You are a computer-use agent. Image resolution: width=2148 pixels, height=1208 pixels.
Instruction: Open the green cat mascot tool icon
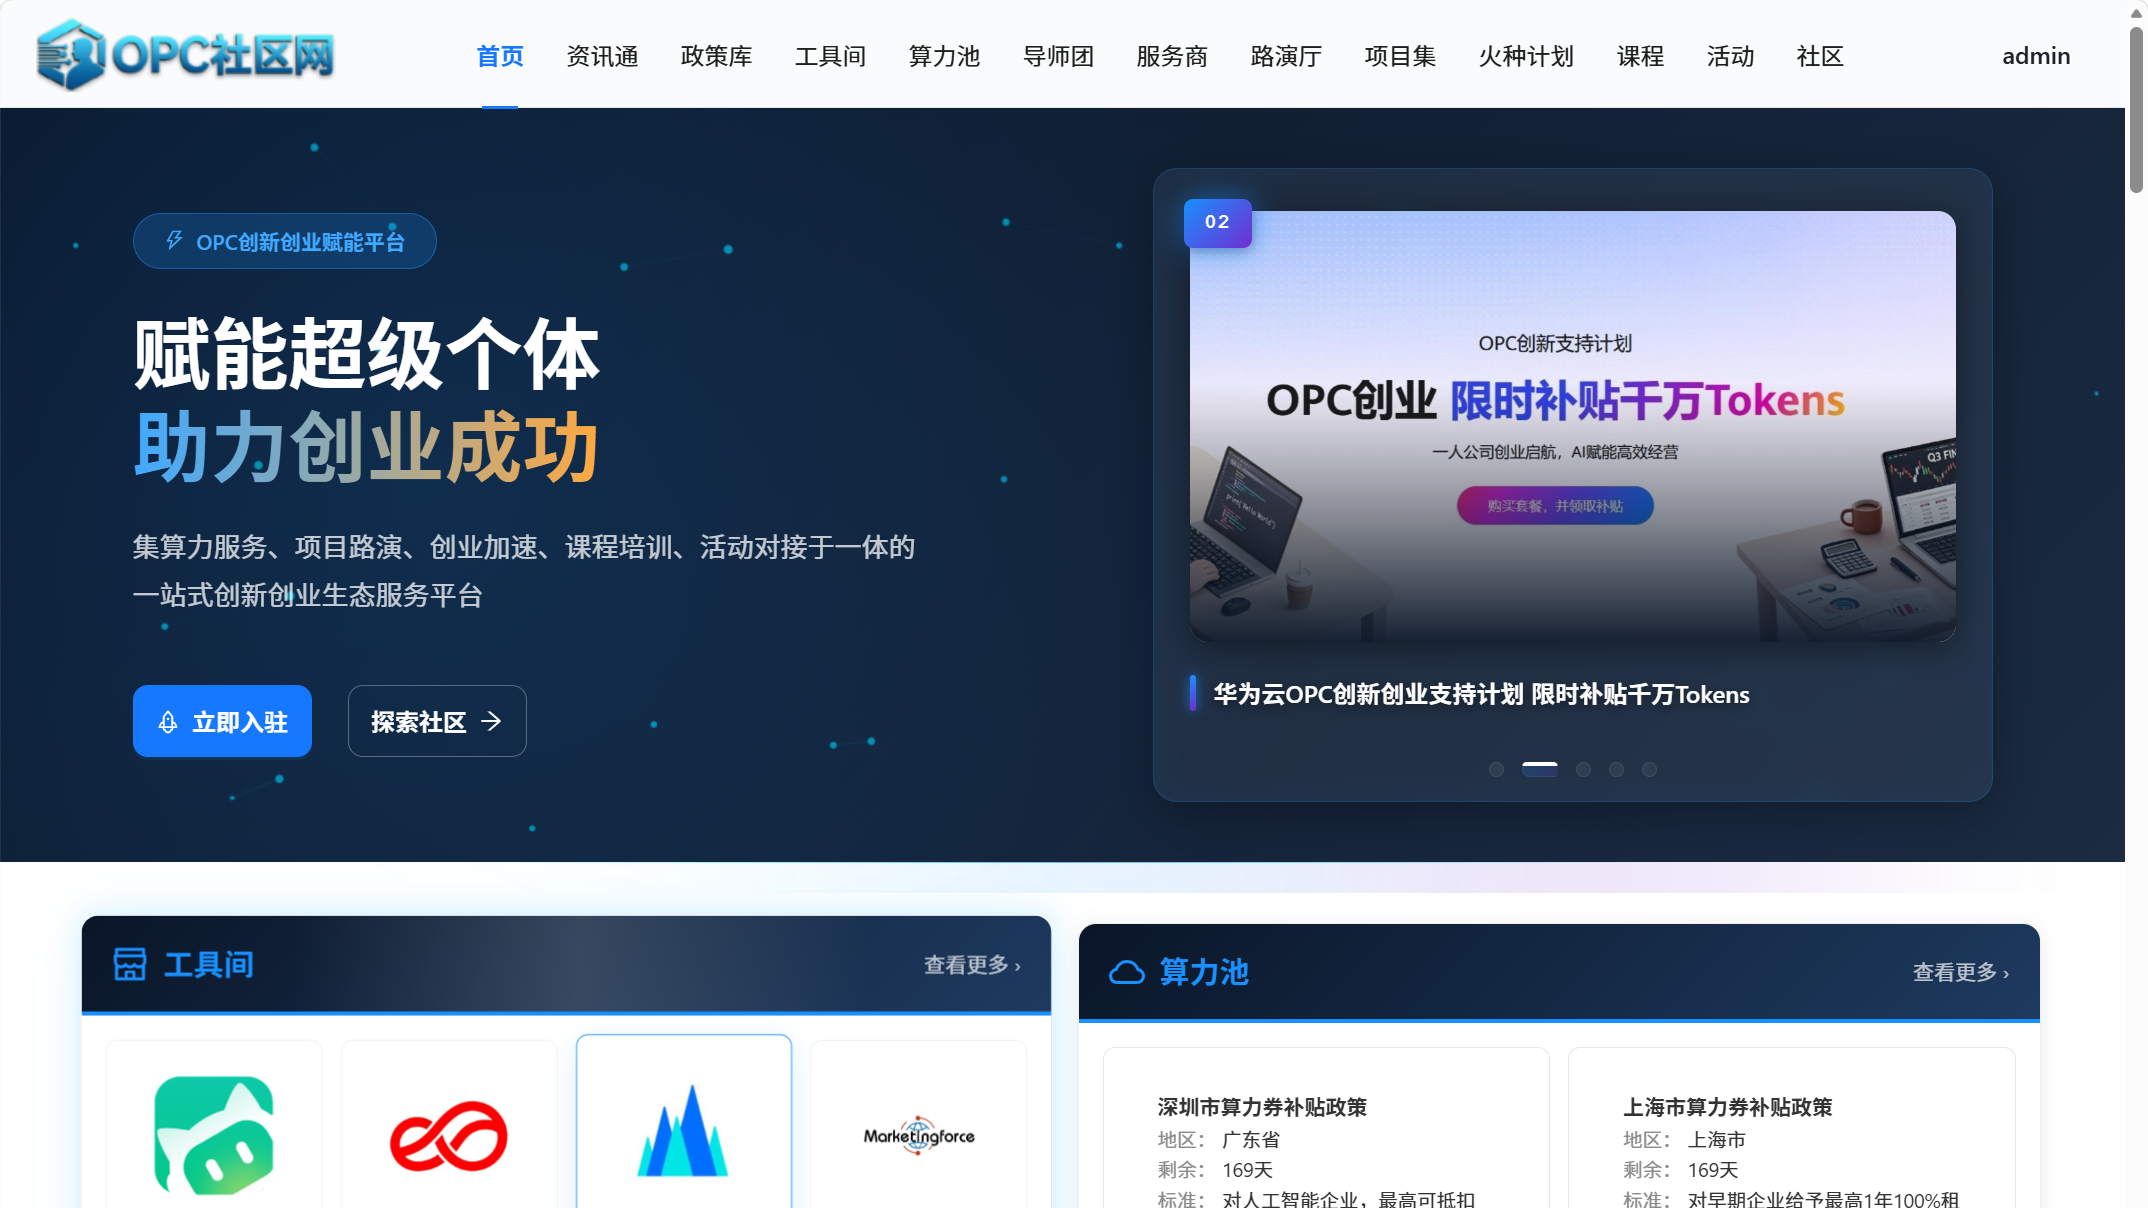[x=214, y=1135]
